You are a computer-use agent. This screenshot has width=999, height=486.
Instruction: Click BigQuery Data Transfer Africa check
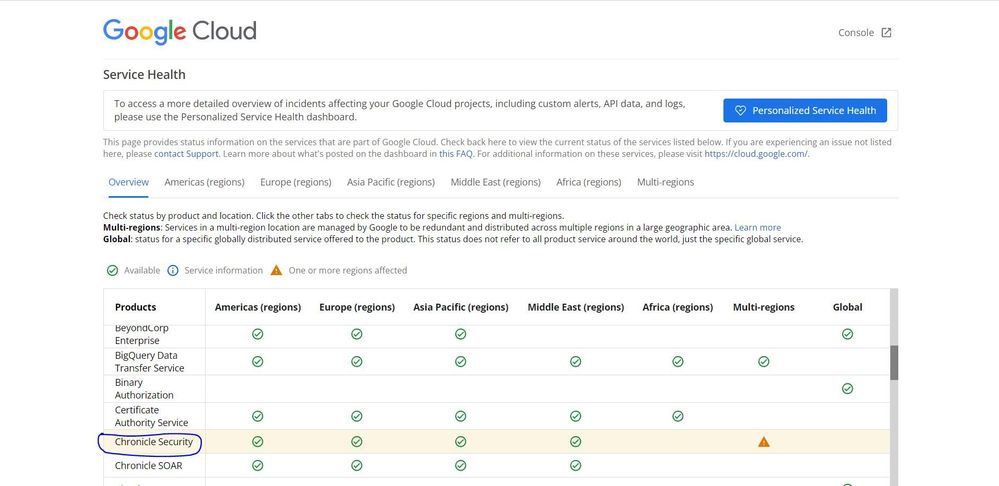tap(678, 361)
